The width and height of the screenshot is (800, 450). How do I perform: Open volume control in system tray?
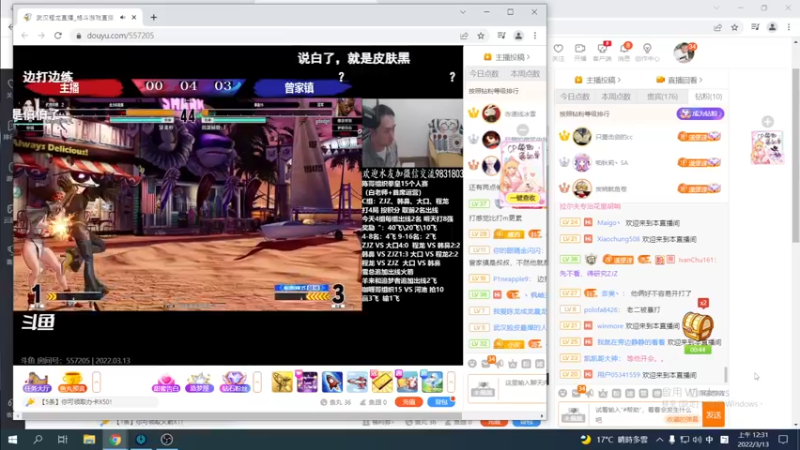697,439
